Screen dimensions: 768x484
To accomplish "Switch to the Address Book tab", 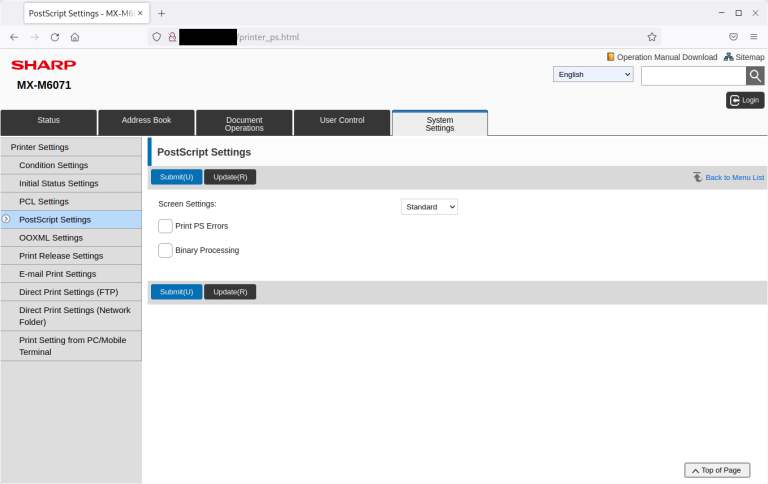I will (x=146, y=122).
